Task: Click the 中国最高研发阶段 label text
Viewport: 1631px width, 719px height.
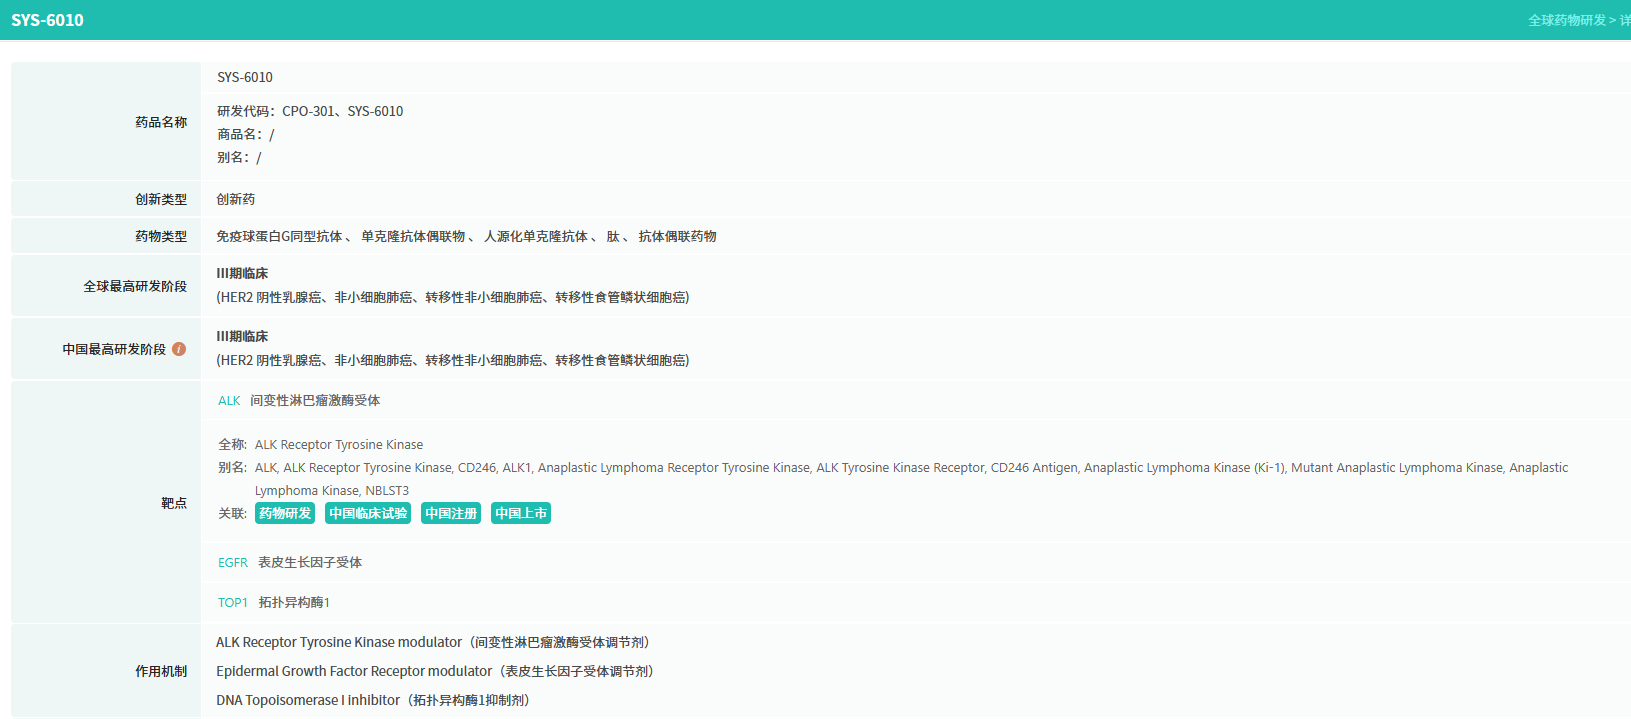Action: point(114,349)
